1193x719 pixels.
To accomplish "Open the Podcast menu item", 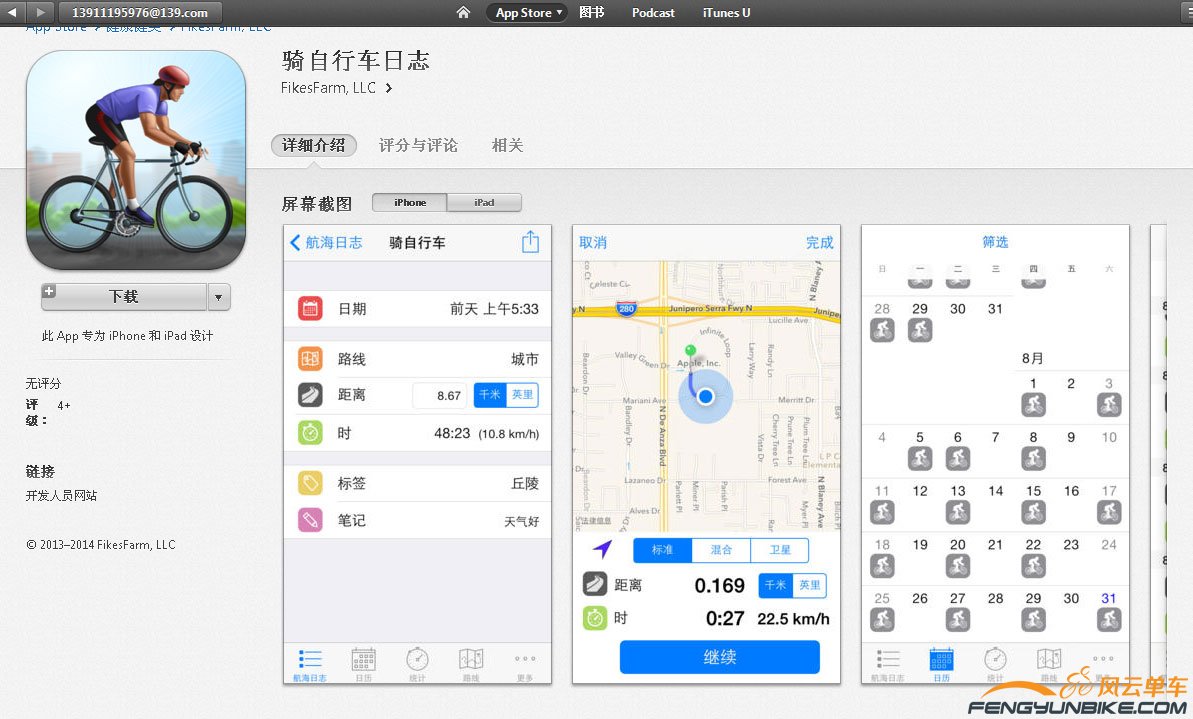I will tap(652, 13).
